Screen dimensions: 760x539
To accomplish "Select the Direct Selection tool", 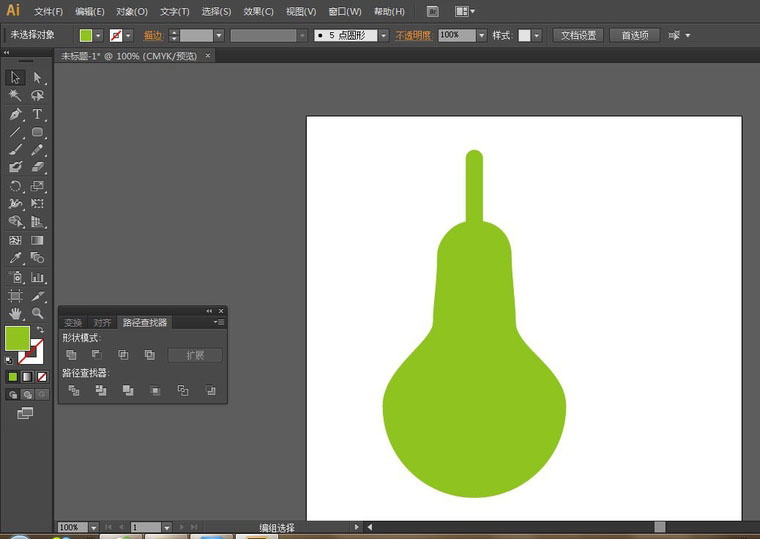I will coord(37,77).
